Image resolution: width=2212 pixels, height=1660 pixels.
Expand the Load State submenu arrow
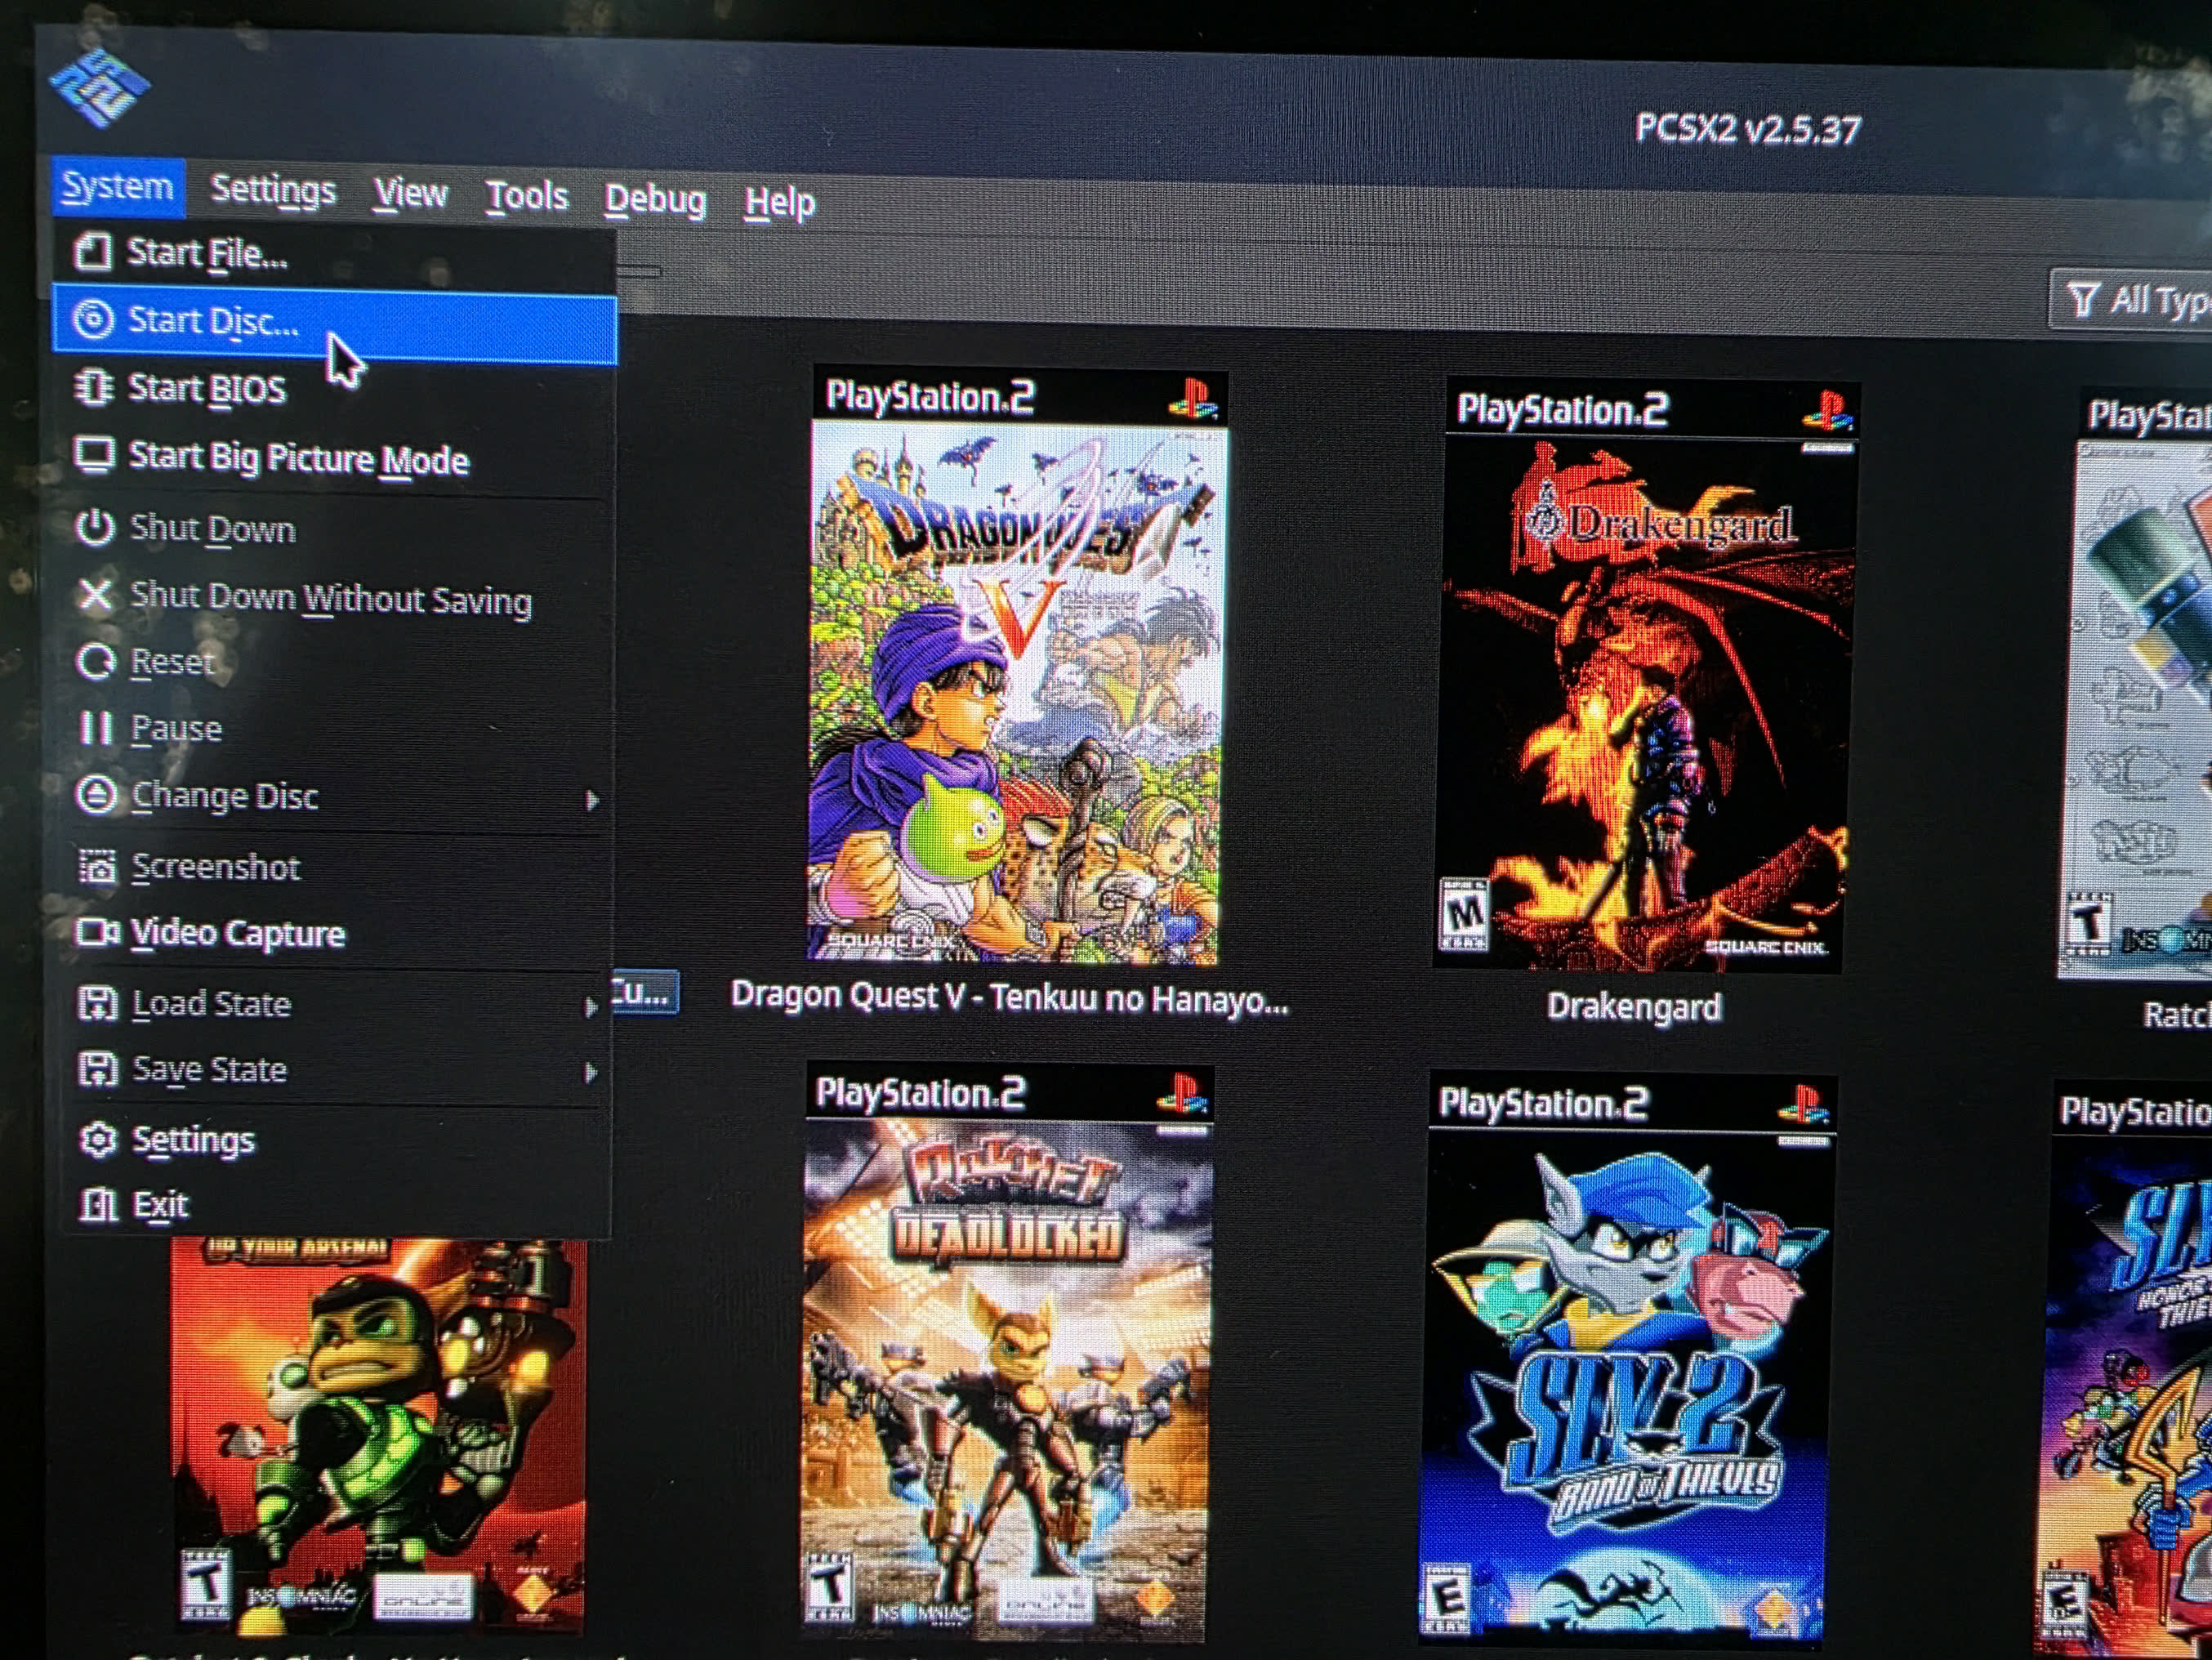[x=591, y=1008]
